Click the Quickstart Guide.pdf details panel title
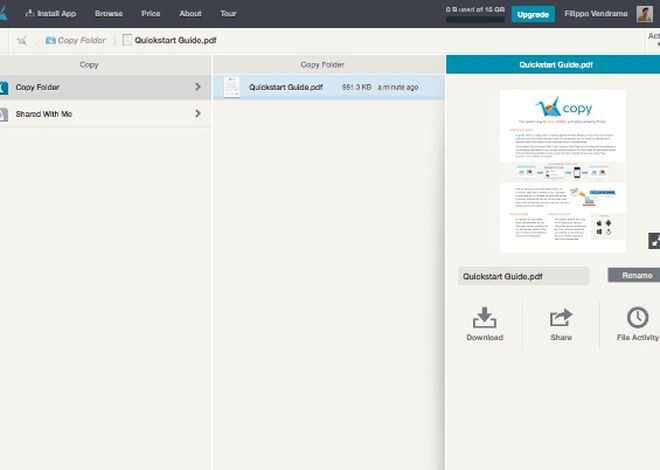The width and height of the screenshot is (660, 470). click(x=556, y=65)
